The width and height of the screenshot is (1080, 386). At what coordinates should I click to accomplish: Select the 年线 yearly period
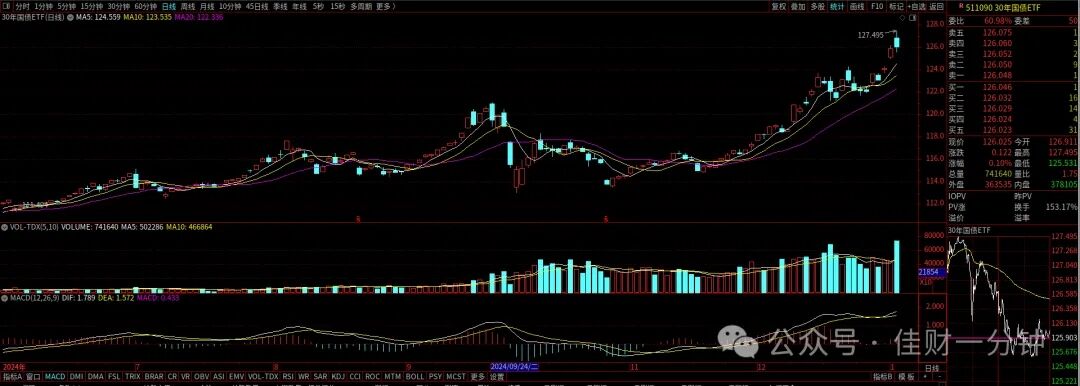click(x=299, y=6)
